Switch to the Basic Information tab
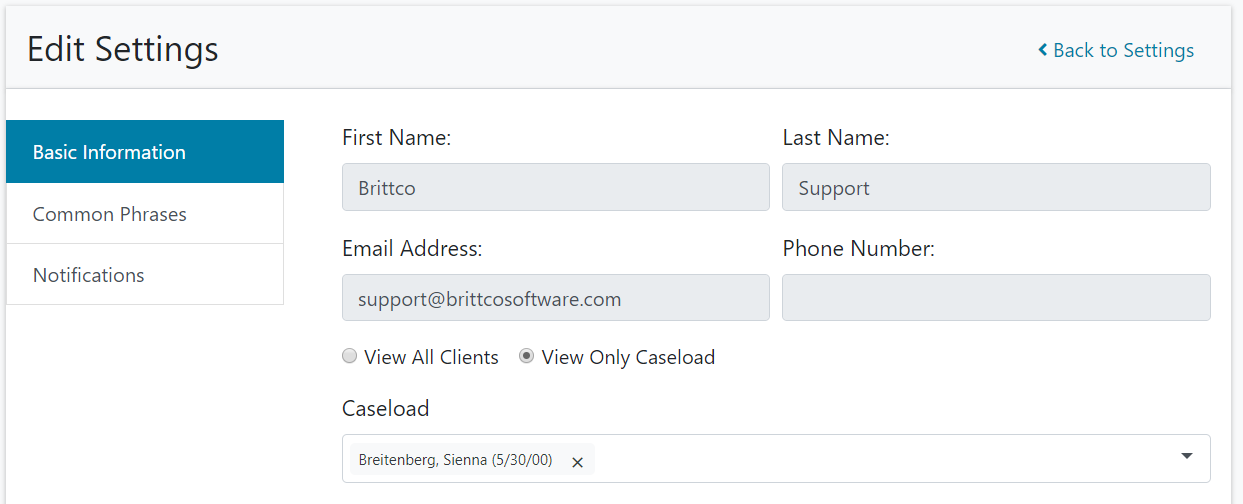The height and width of the screenshot is (504, 1243). point(144,152)
